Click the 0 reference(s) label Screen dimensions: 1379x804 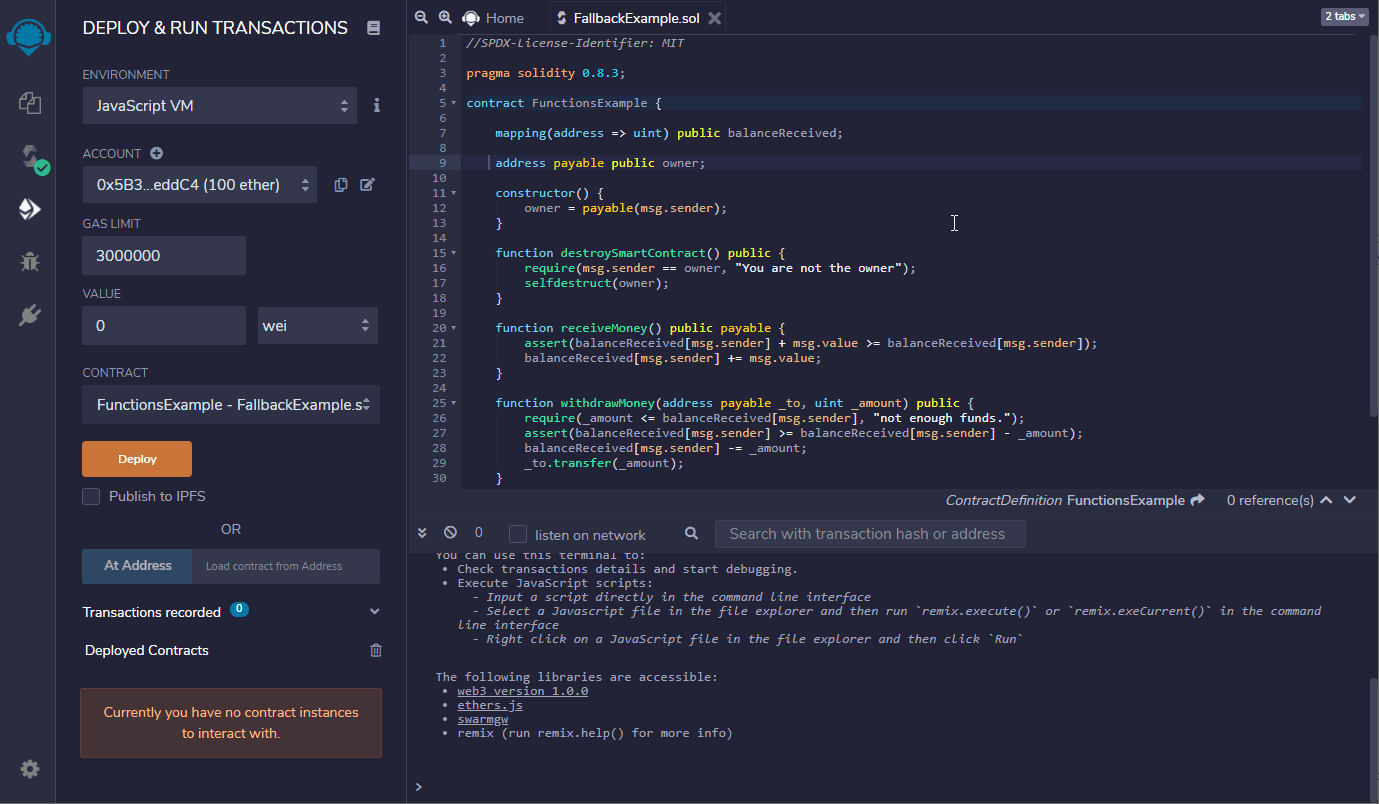coord(1270,500)
